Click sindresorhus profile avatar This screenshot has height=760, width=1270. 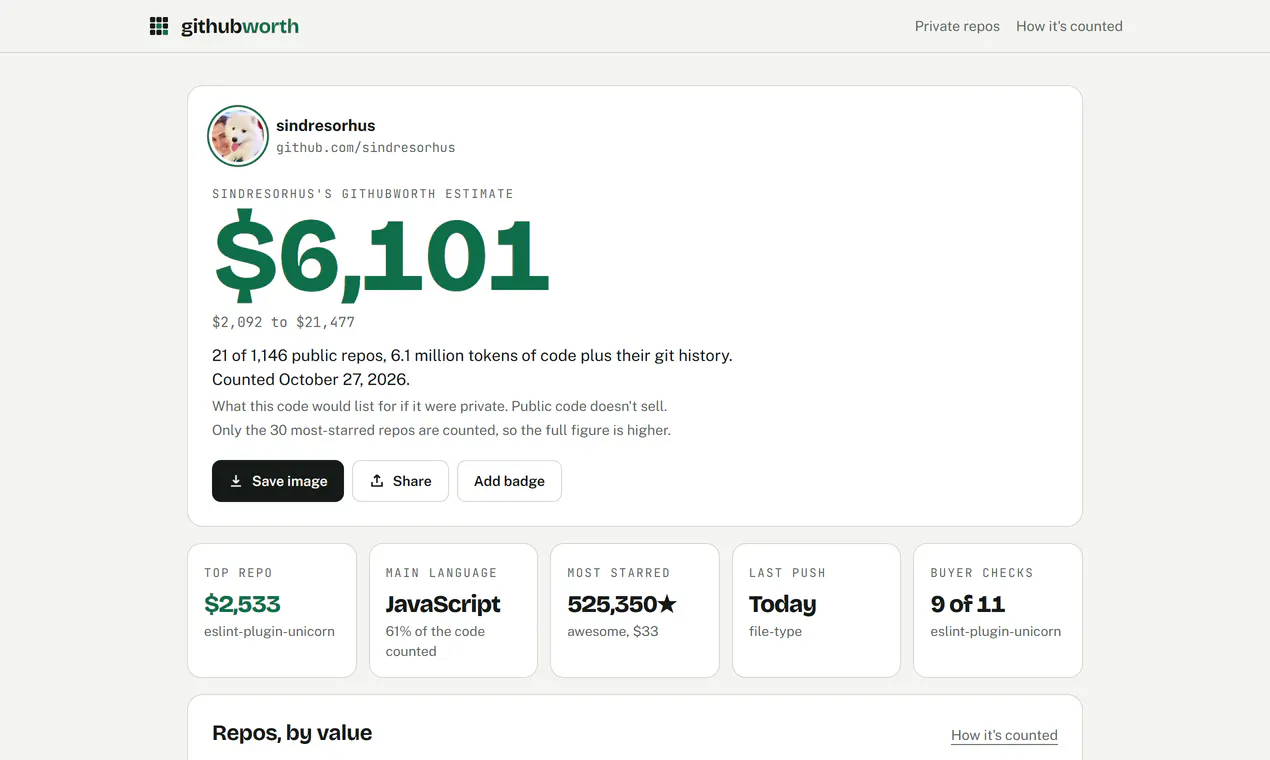pos(238,136)
